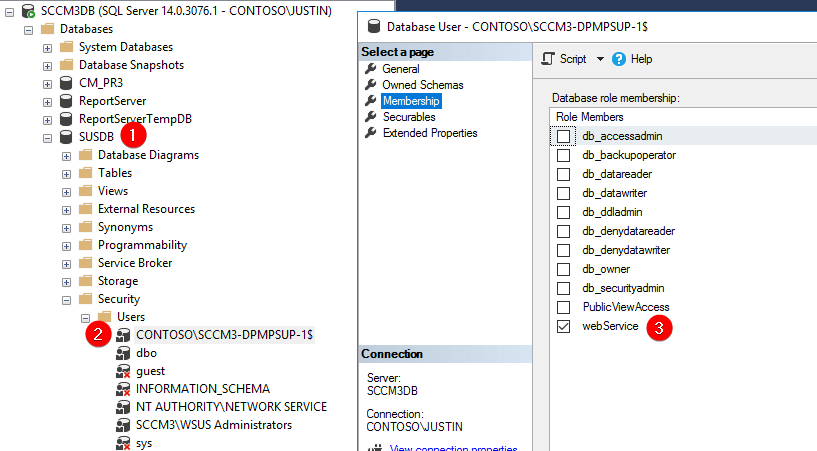Viewport: 817px width, 451px height.
Task: Click the Script toolbar icon
Action: click(548, 59)
